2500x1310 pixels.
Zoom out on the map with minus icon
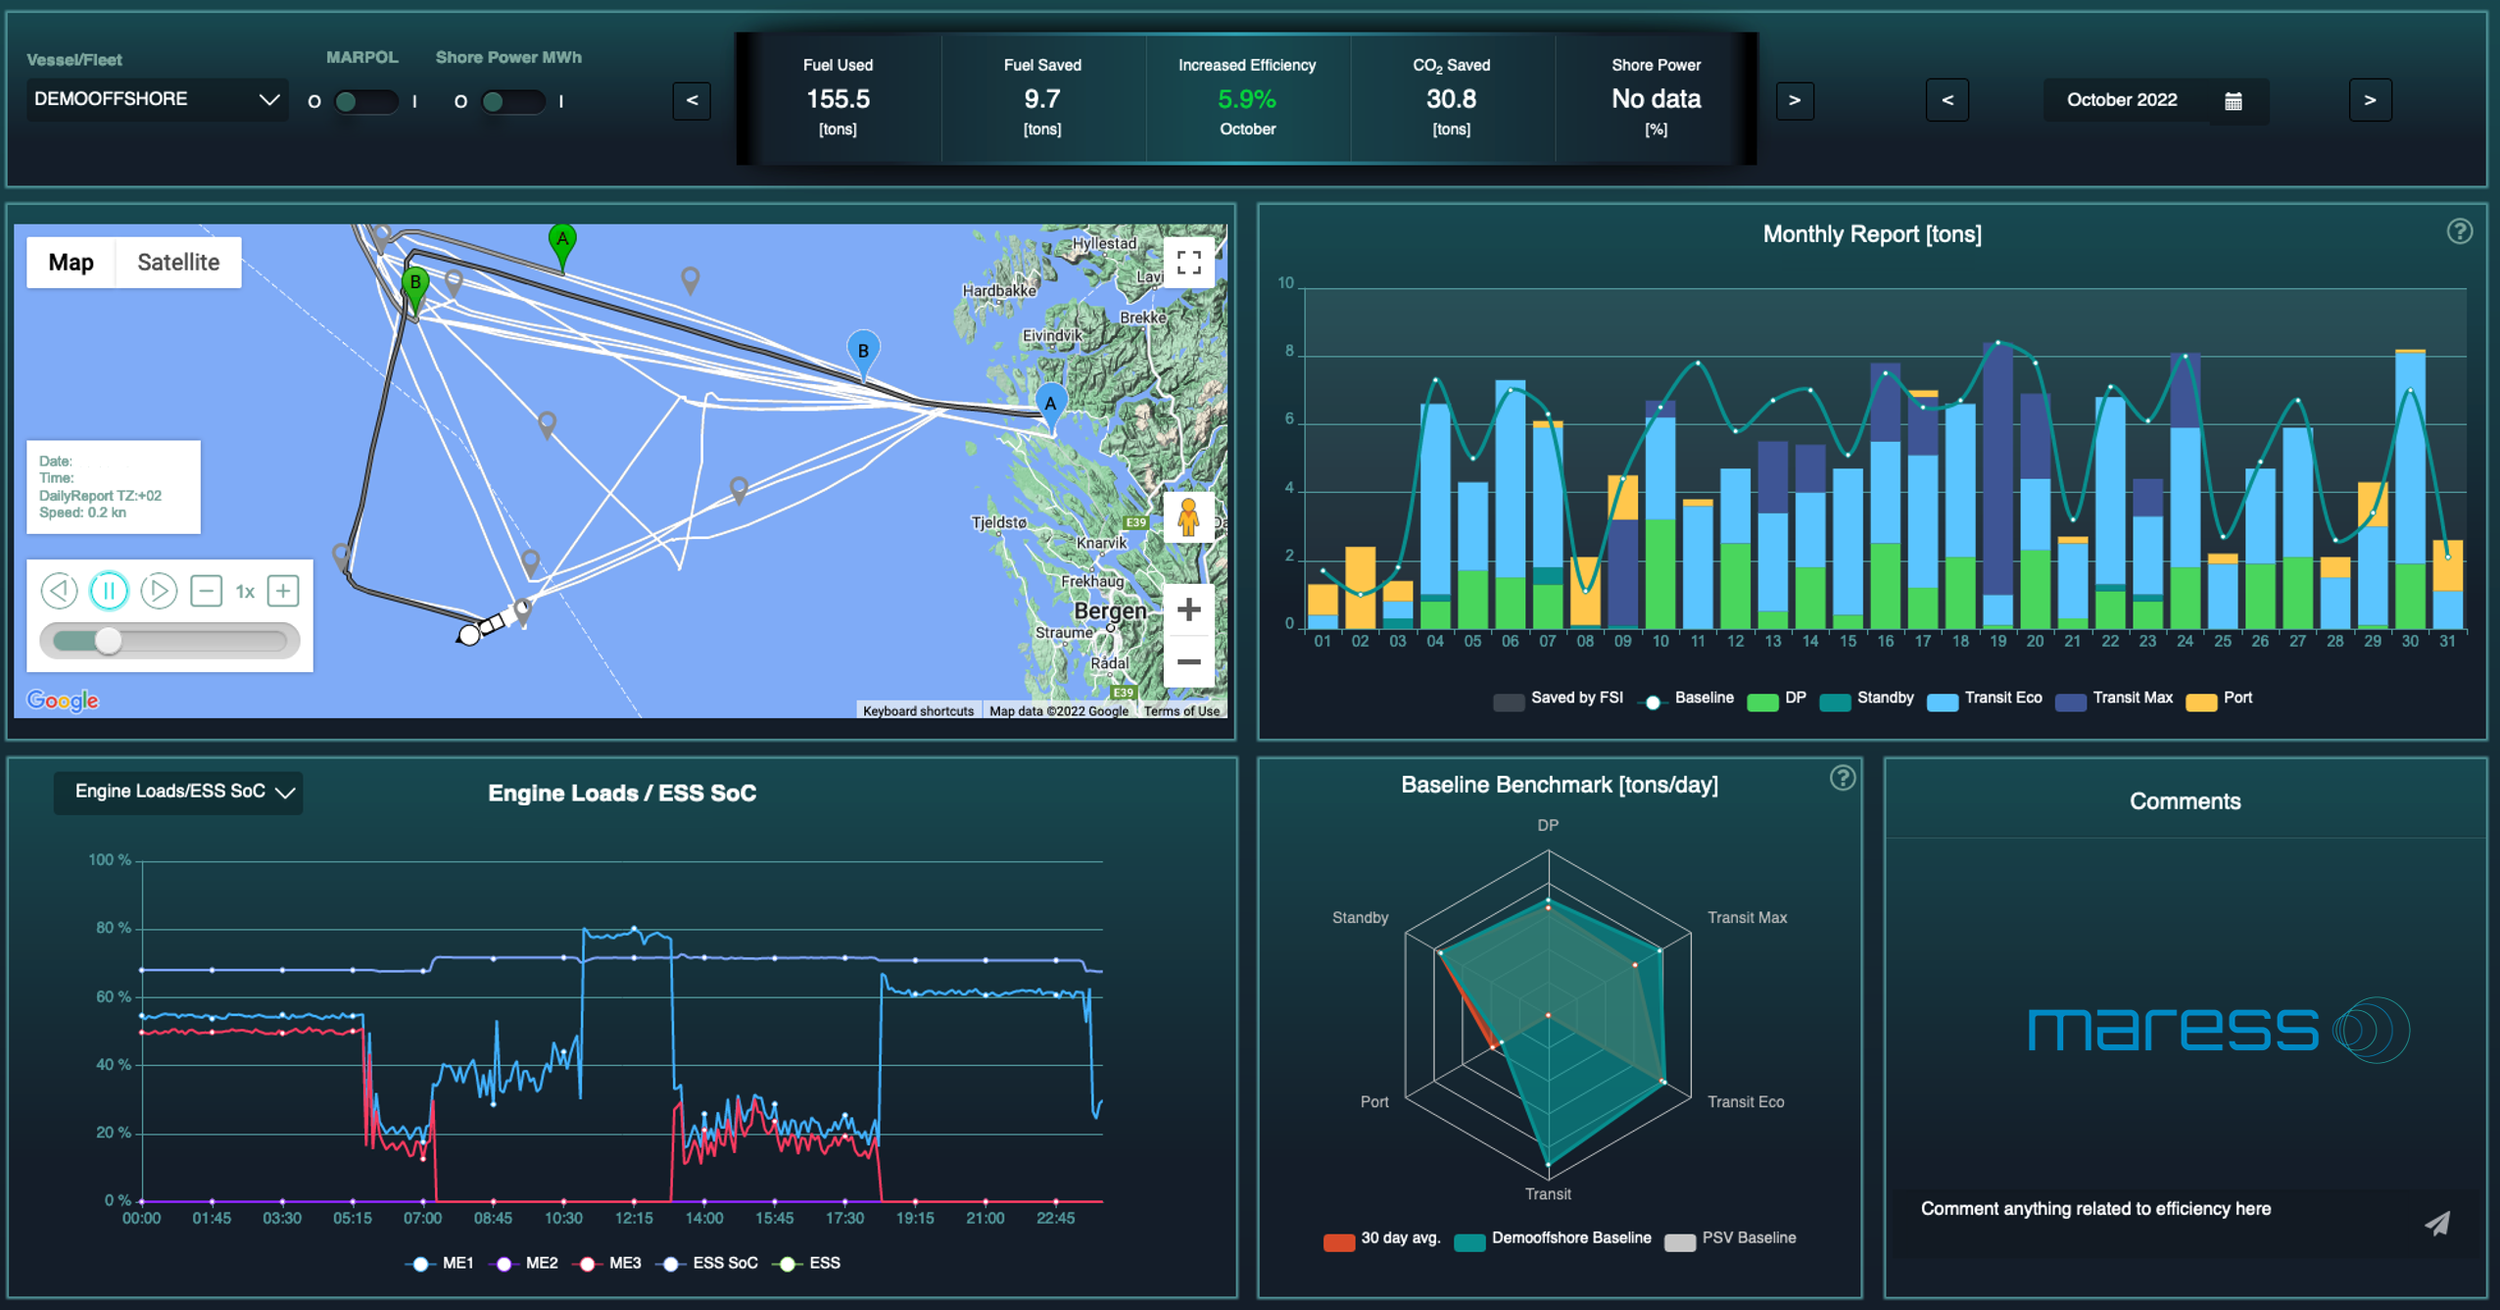coord(1189,662)
